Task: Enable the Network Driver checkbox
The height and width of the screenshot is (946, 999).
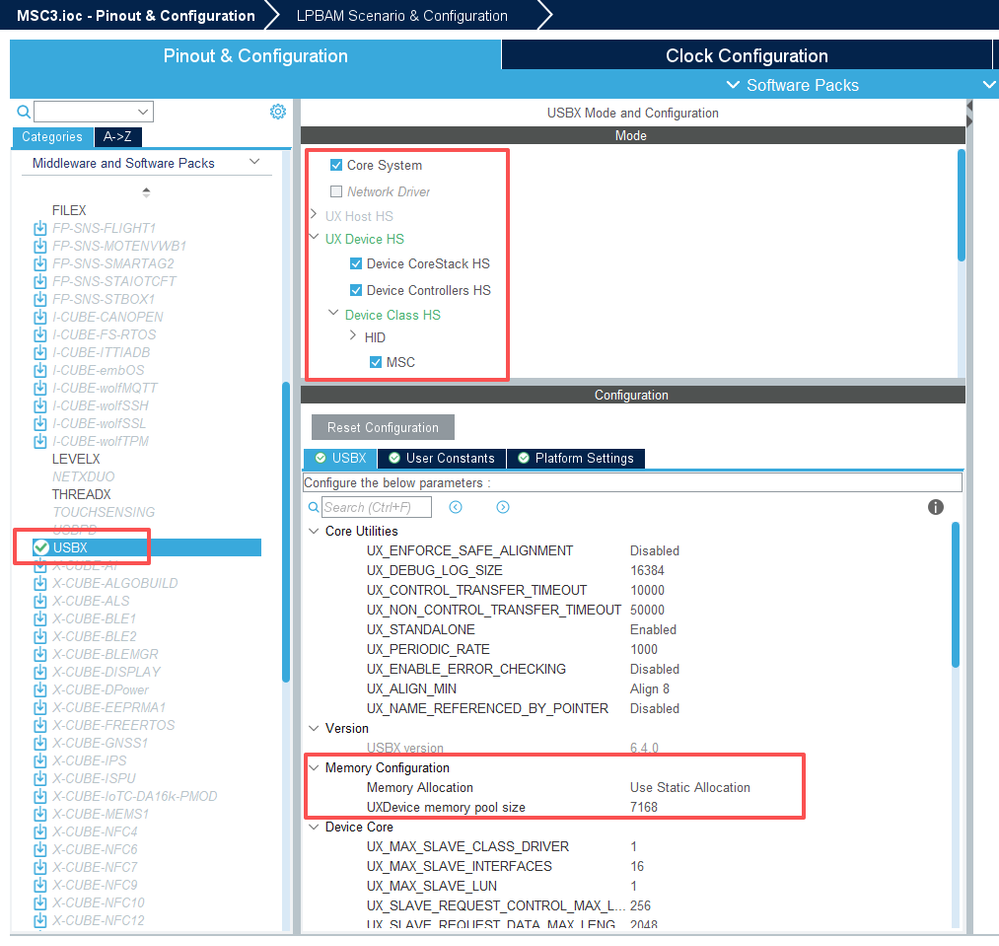Action: click(336, 191)
